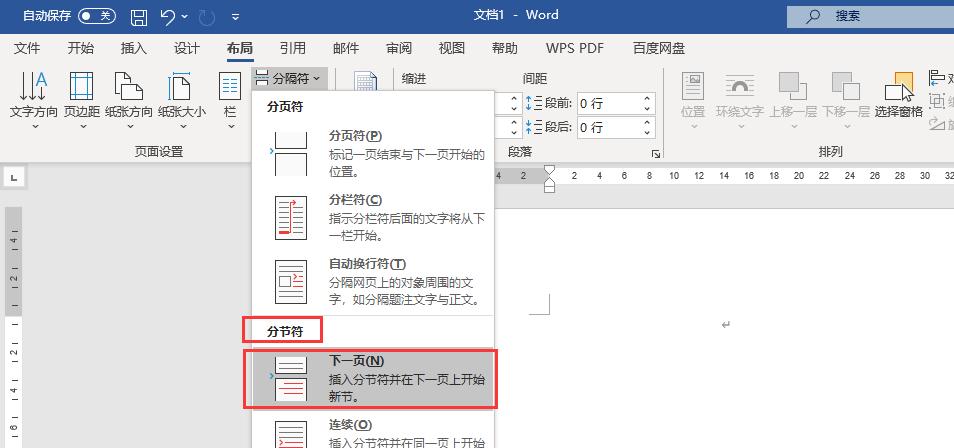954x448 pixels.
Task: Toggle the AutoSave switch
Action: (97, 16)
